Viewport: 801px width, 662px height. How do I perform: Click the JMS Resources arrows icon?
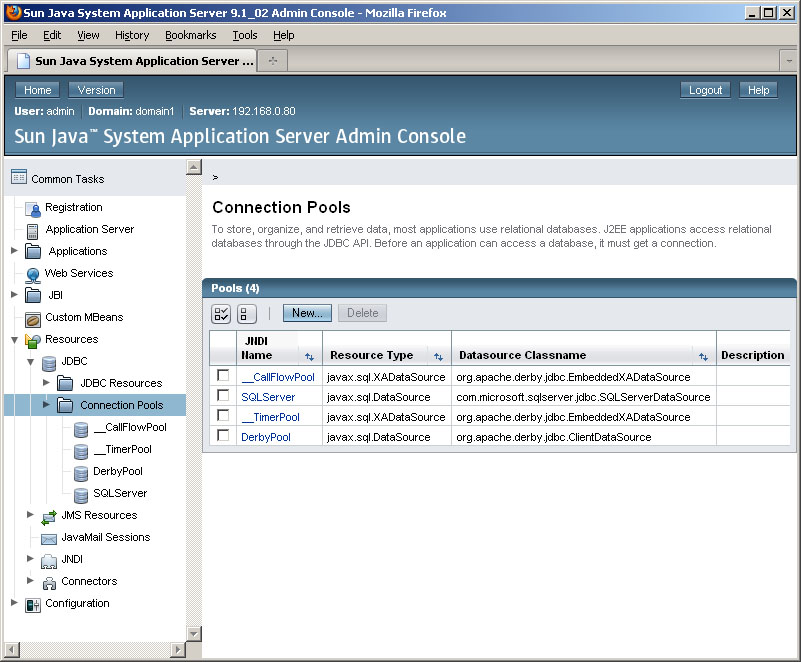49,517
